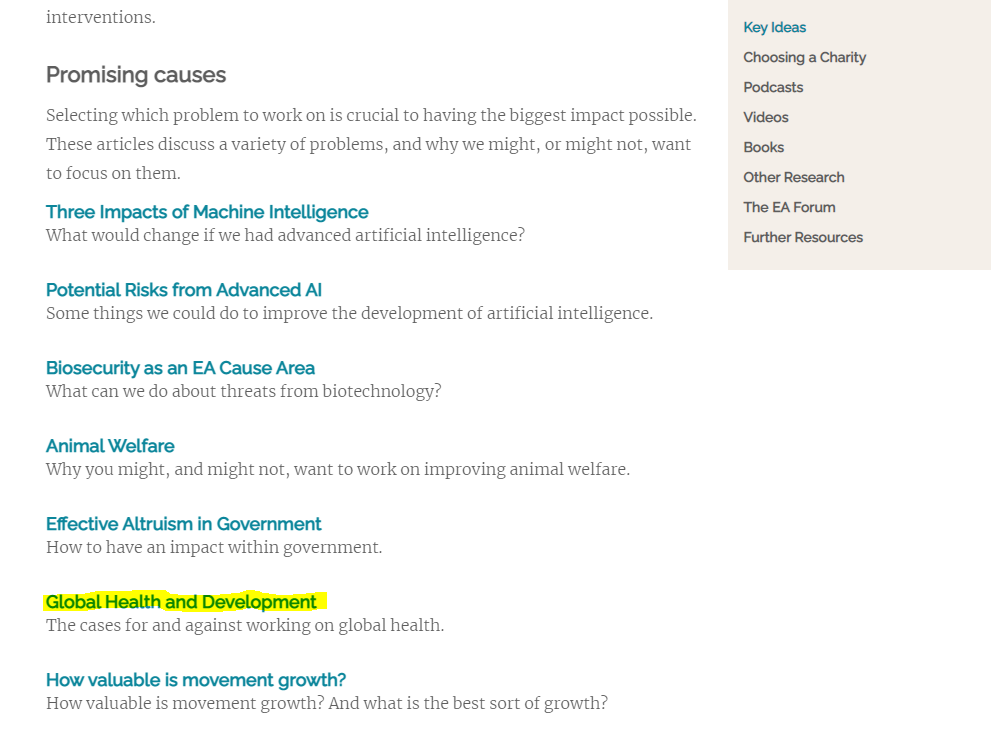This screenshot has width=1000, height=736.
Task: Click the description about improving AI development
Action: tap(349, 313)
